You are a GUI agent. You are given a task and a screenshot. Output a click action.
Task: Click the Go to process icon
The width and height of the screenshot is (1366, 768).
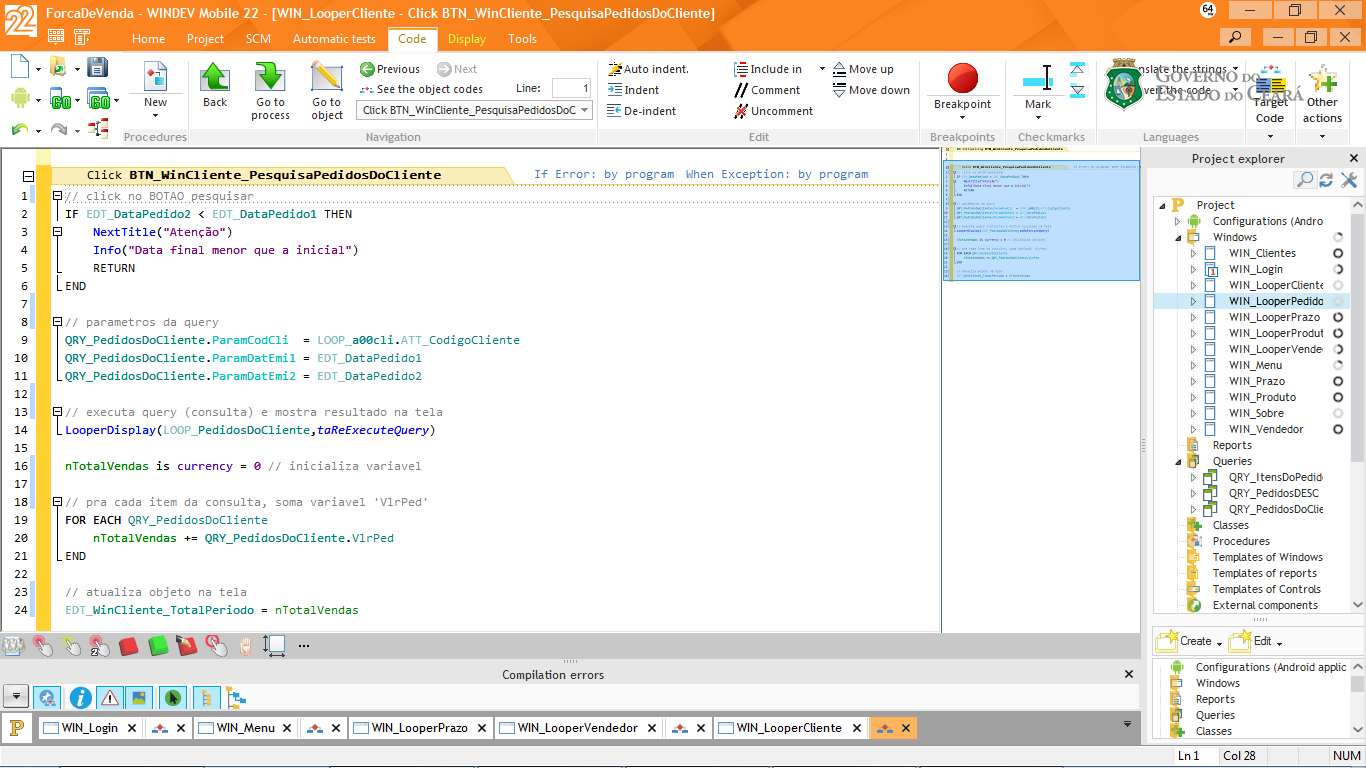[270, 78]
